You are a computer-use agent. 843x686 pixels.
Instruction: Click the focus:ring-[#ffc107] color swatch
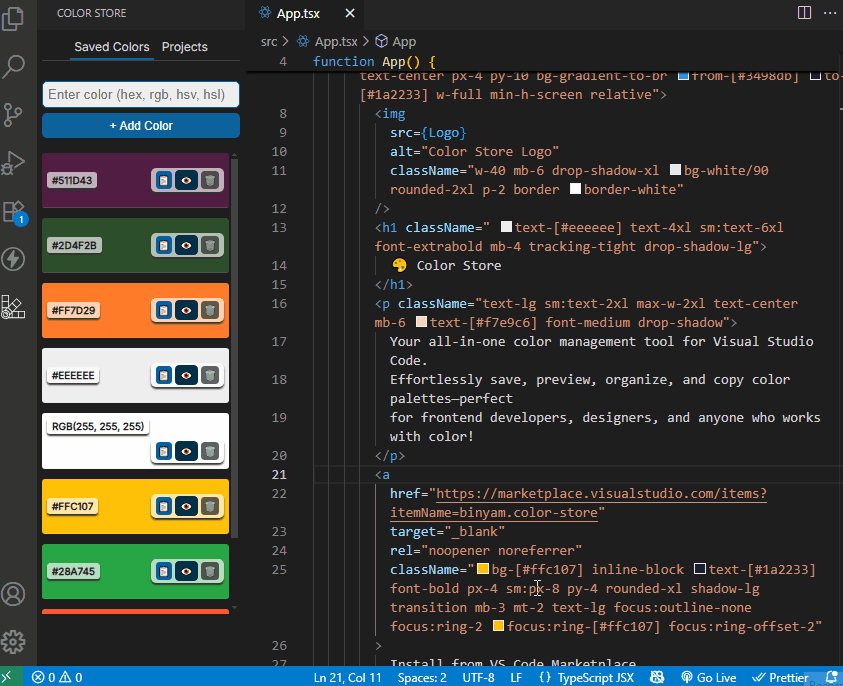498,626
